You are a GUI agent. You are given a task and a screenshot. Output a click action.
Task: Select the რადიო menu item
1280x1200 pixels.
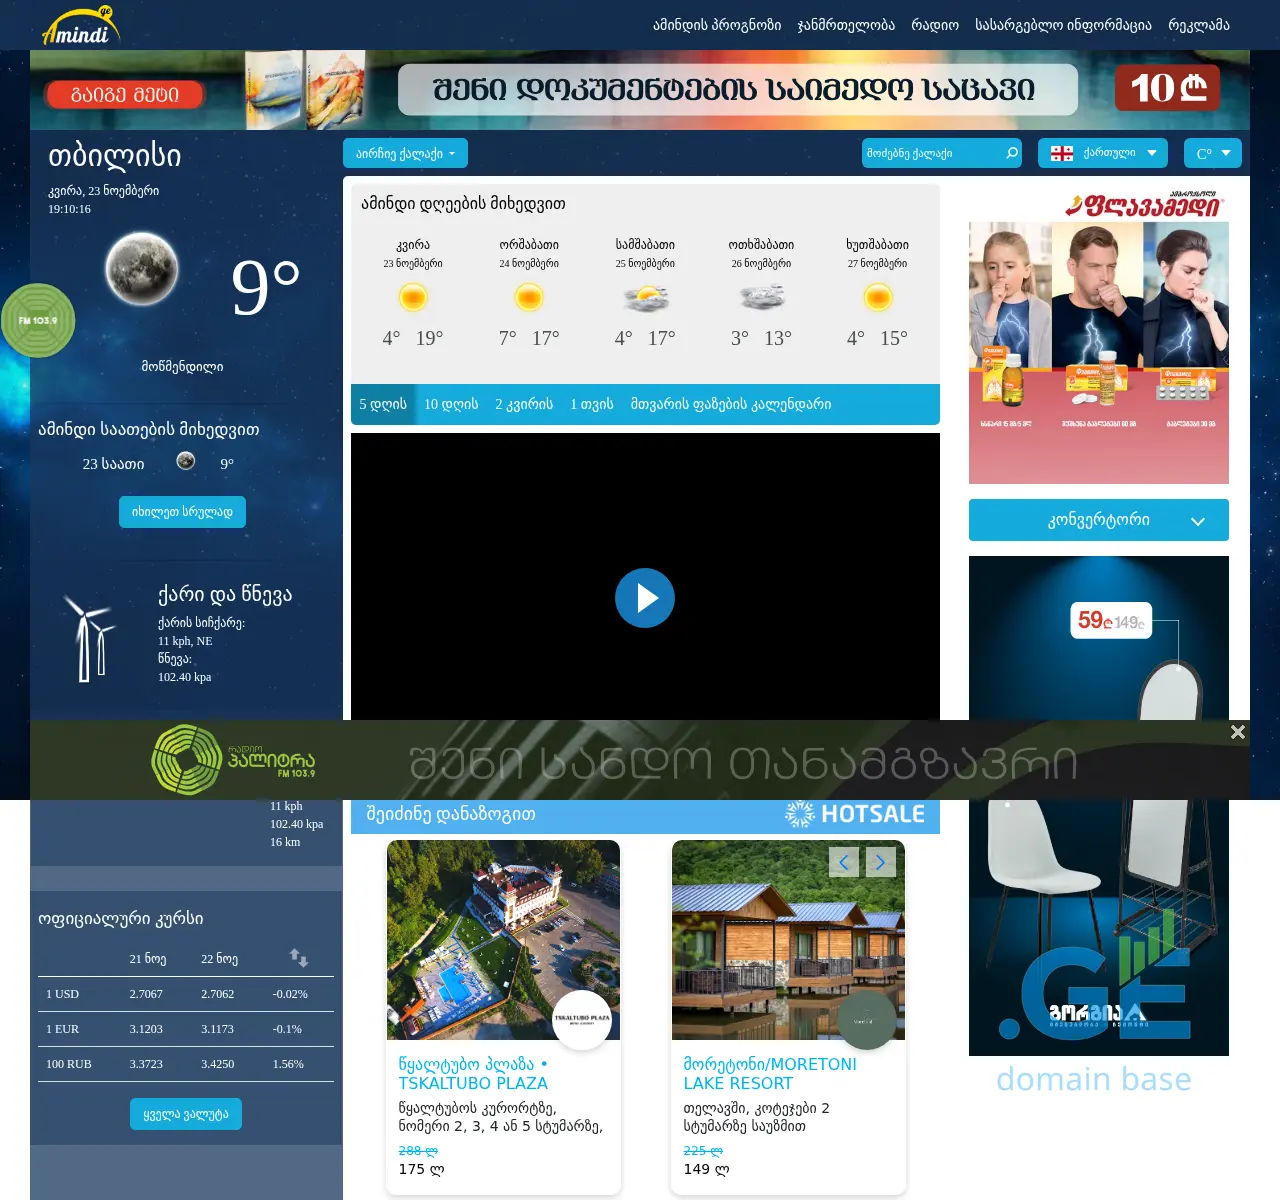click(x=935, y=25)
